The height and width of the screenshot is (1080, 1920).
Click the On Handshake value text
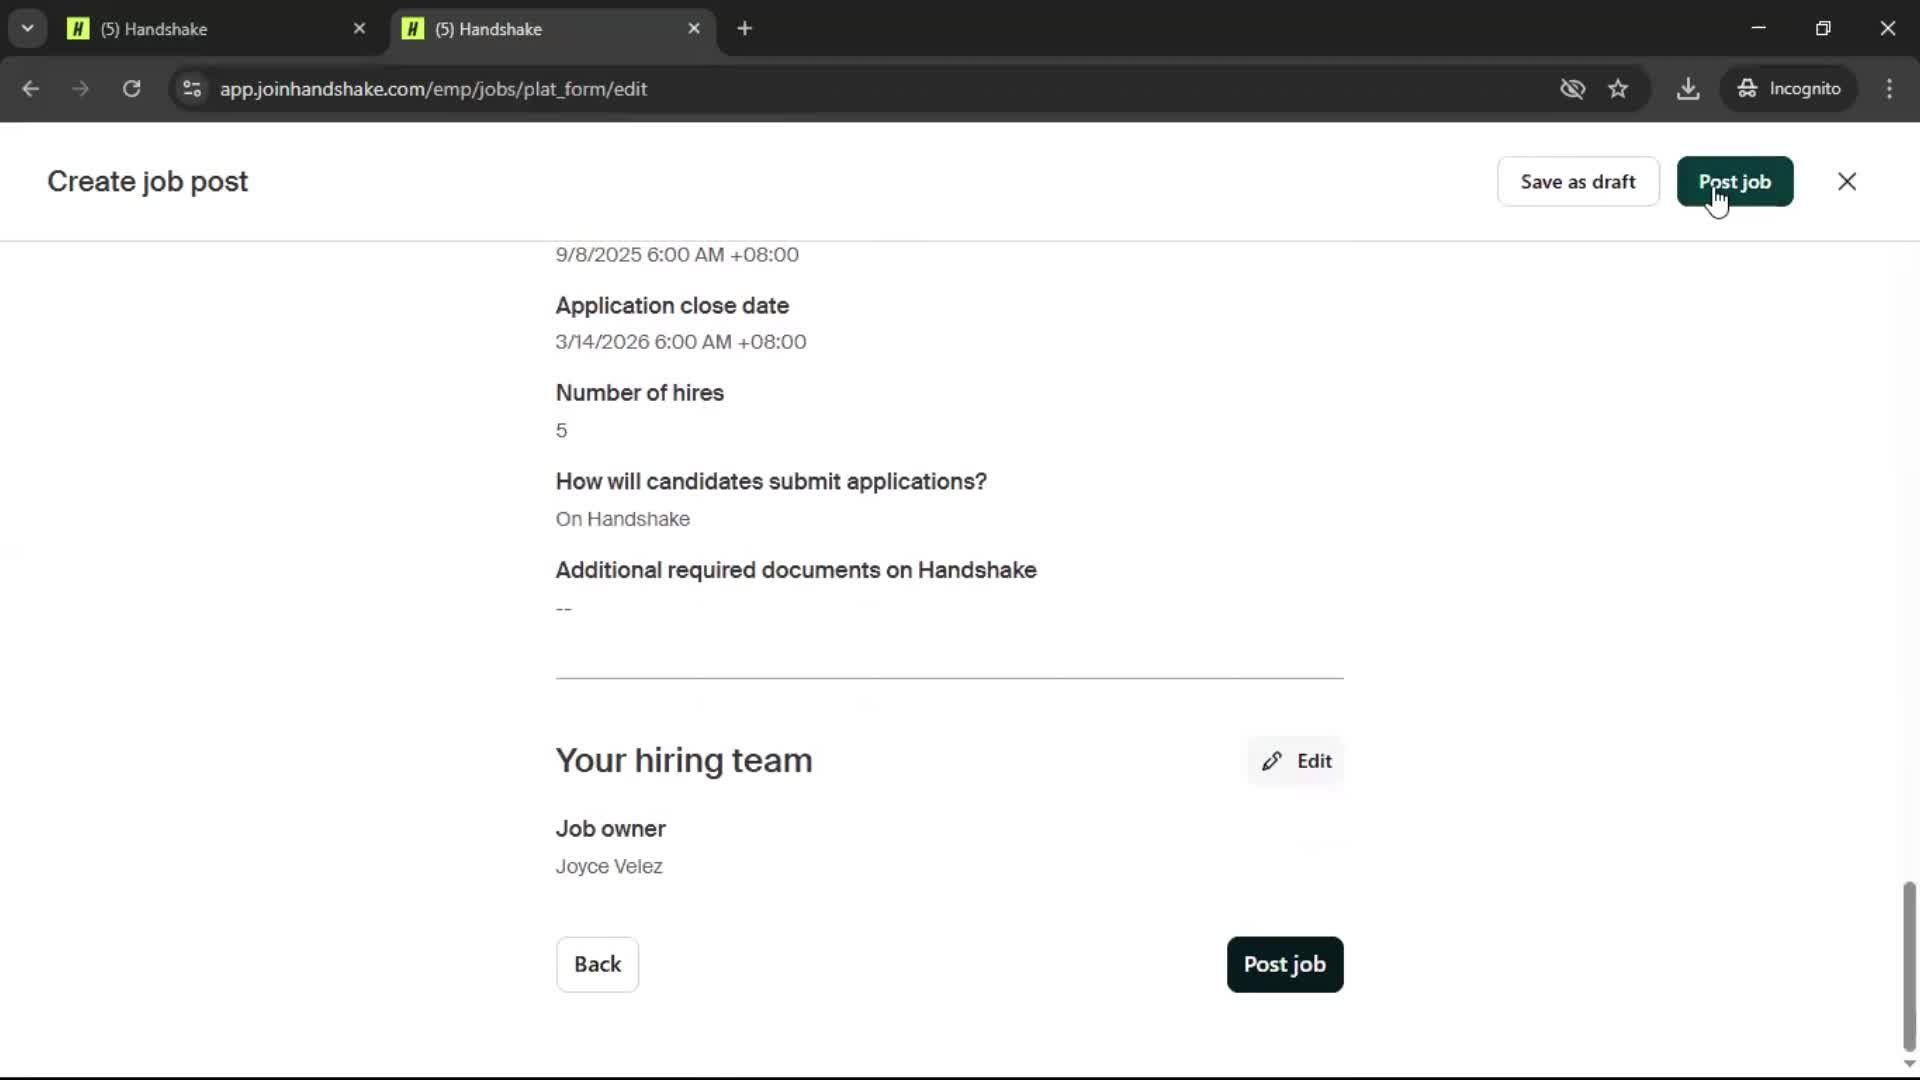(623, 520)
